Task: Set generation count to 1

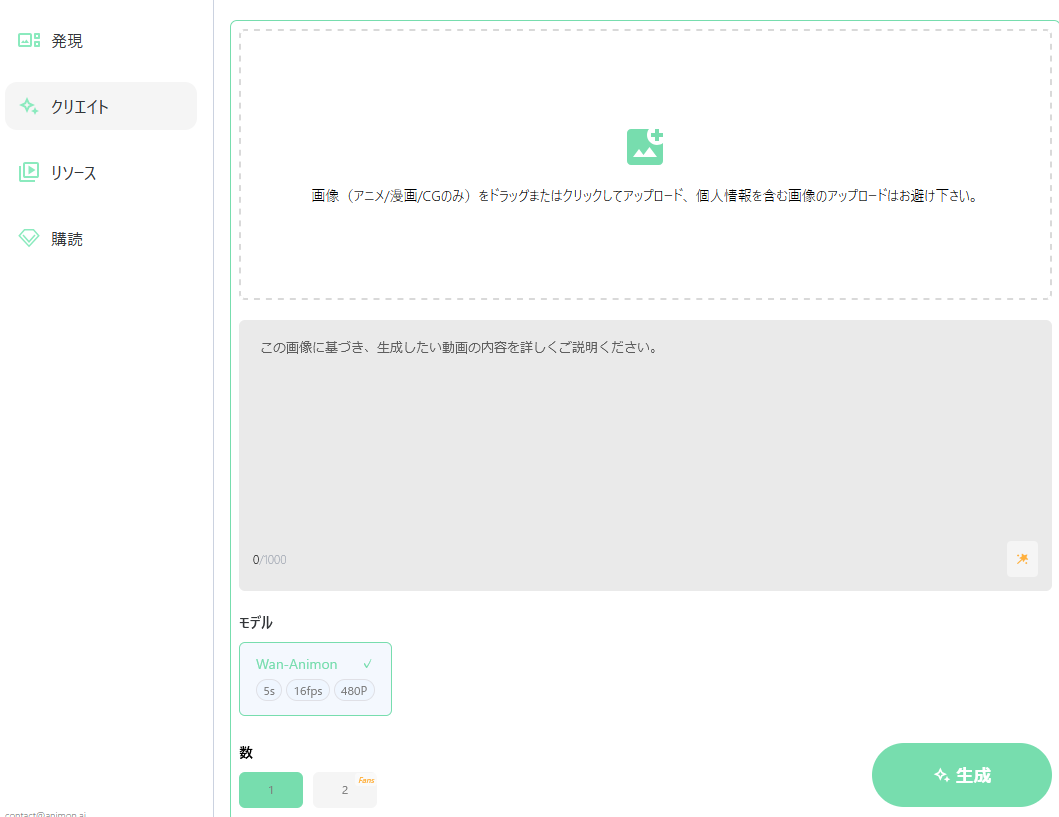Action: 270,790
